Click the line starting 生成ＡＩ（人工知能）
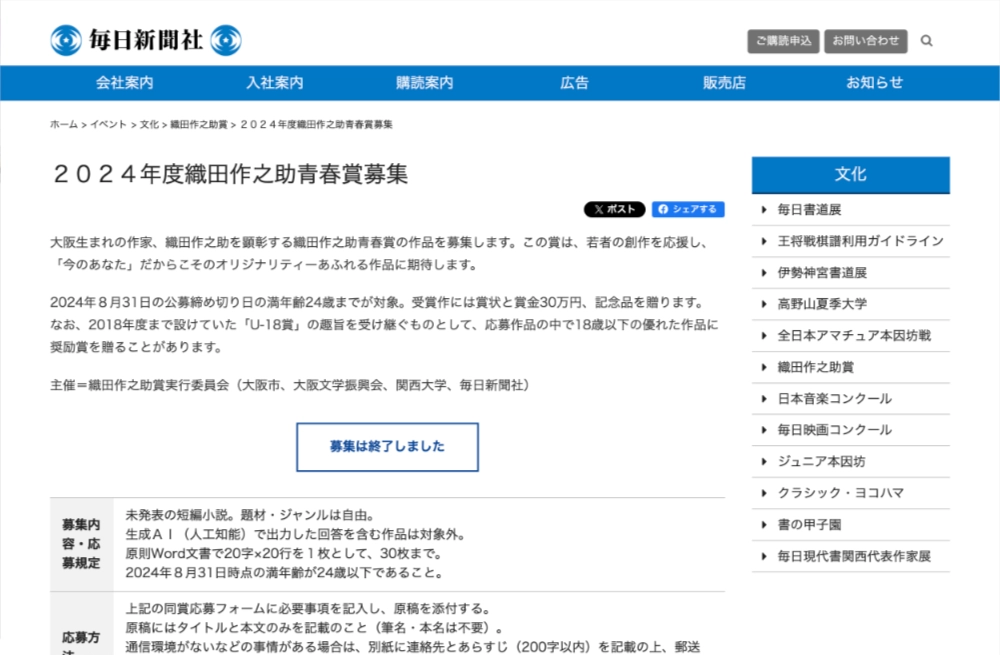 [295, 534]
